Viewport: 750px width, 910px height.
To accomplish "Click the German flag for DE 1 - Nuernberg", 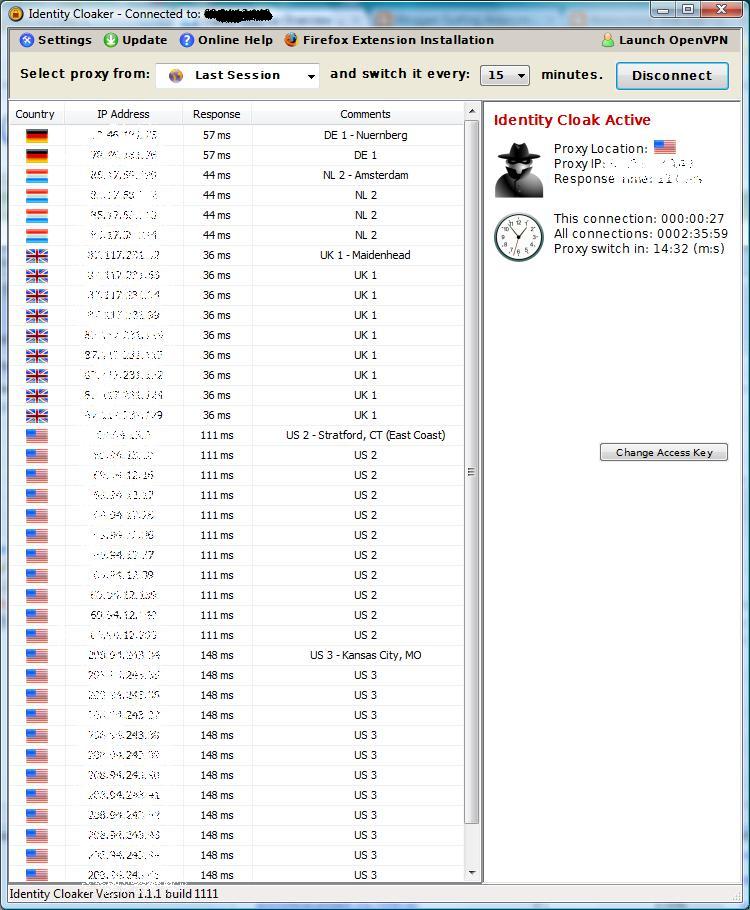I will pyautogui.click(x=37, y=135).
